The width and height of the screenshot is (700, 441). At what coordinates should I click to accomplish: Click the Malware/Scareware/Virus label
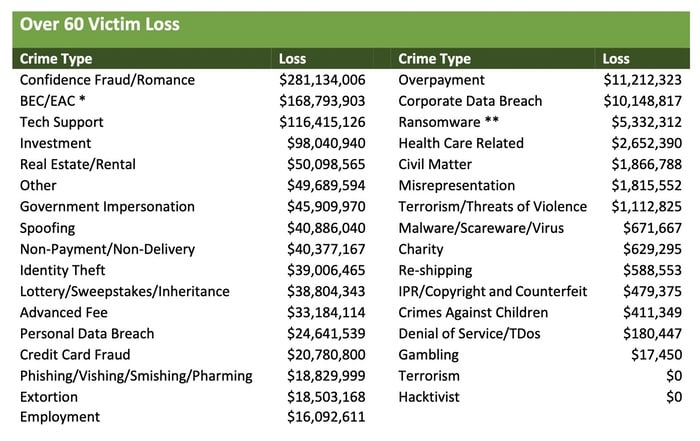point(481,228)
